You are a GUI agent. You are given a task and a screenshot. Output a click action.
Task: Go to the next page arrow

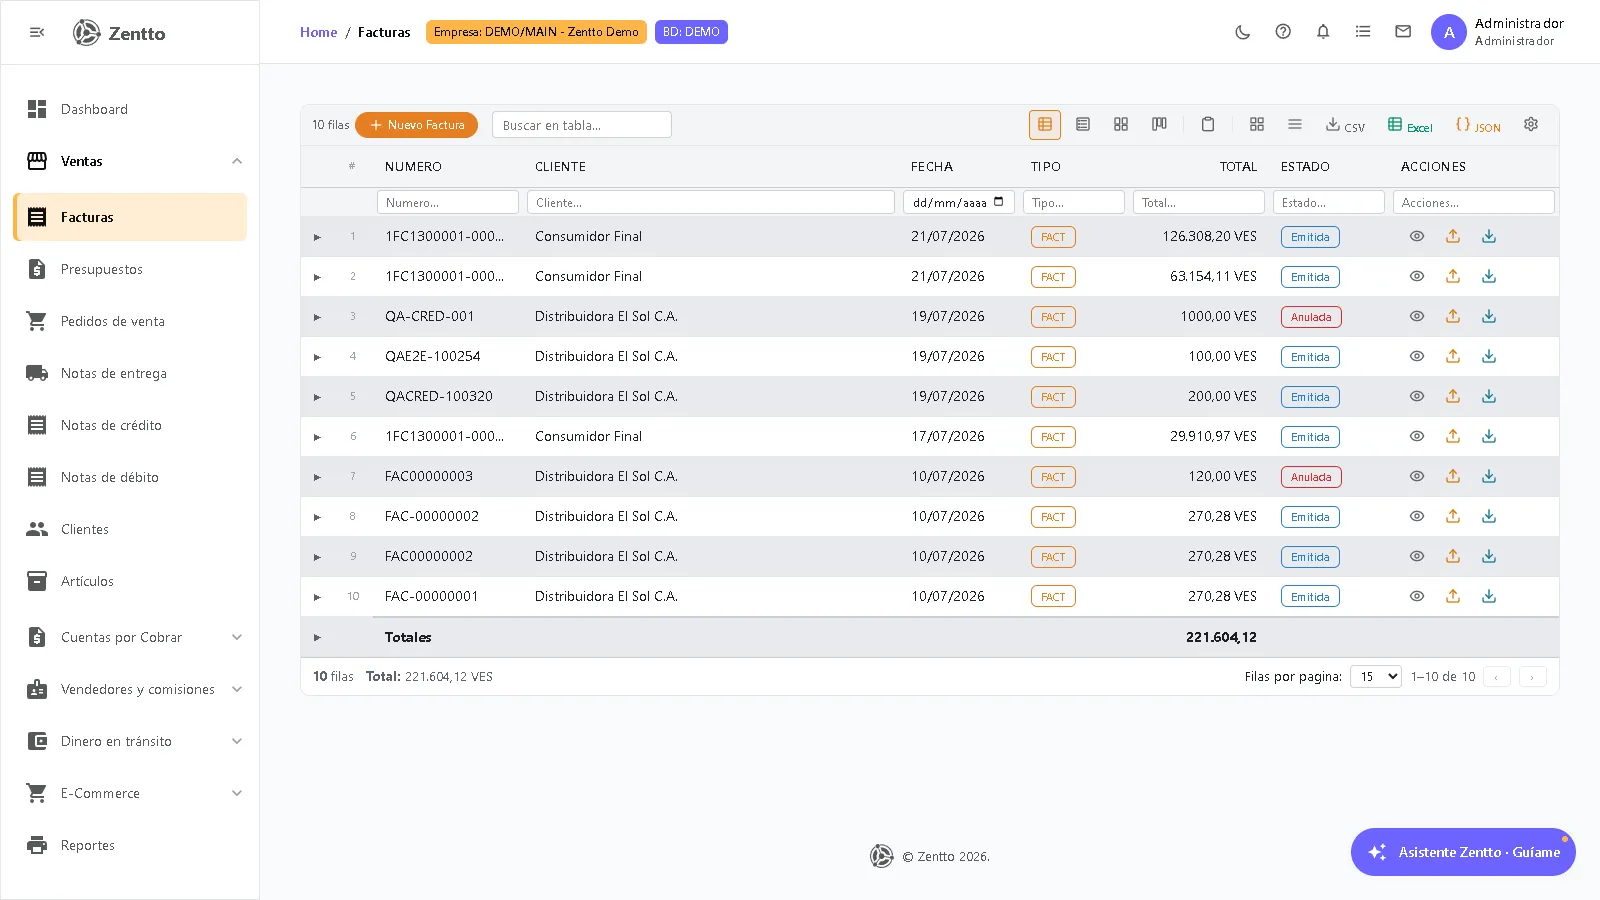click(1532, 677)
